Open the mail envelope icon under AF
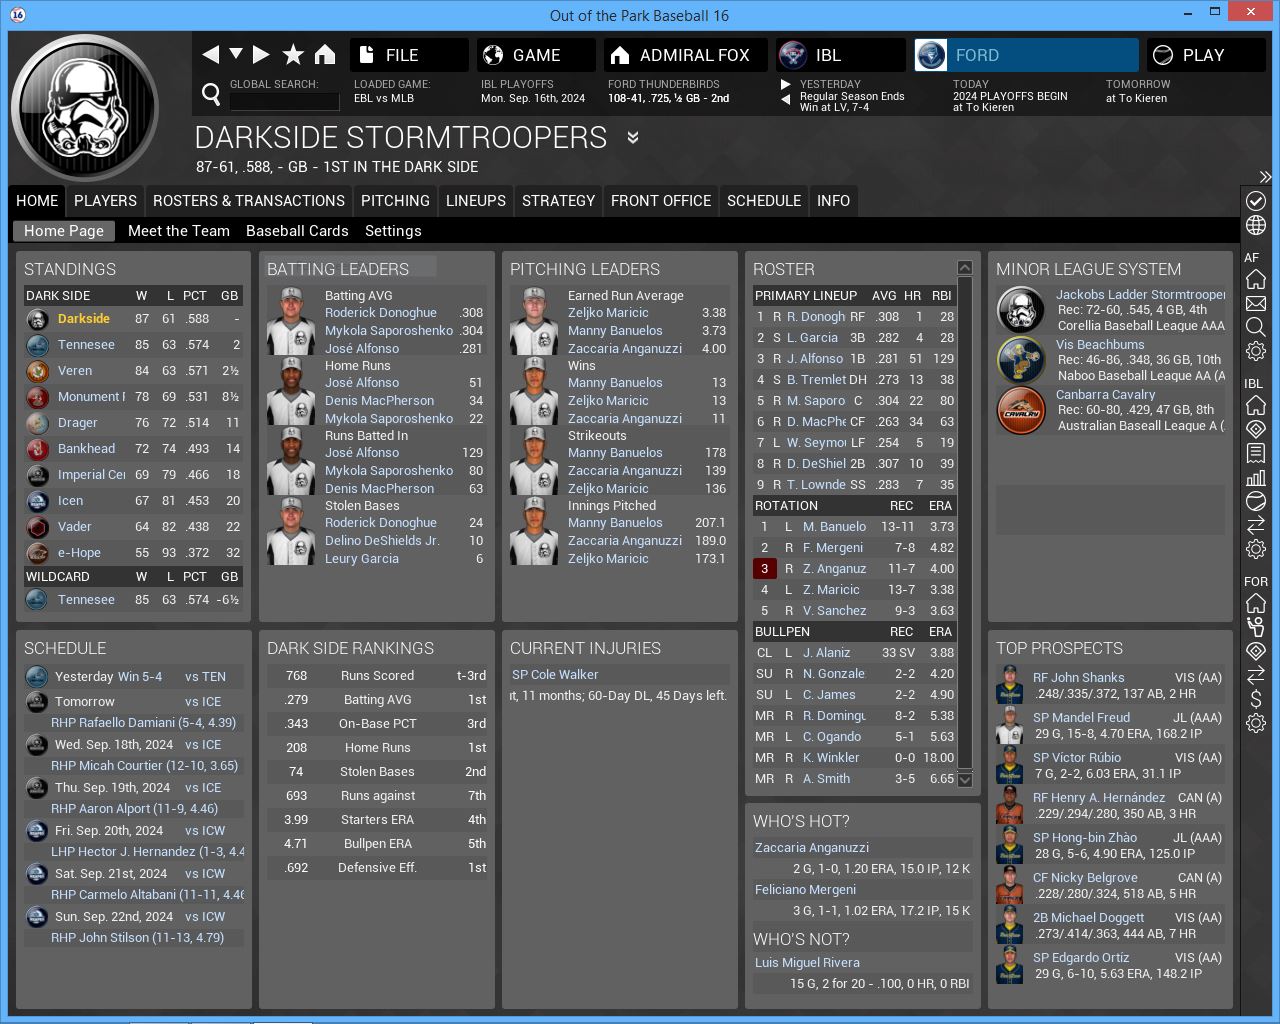This screenshot has width=1280, height=1024. 1256,303
